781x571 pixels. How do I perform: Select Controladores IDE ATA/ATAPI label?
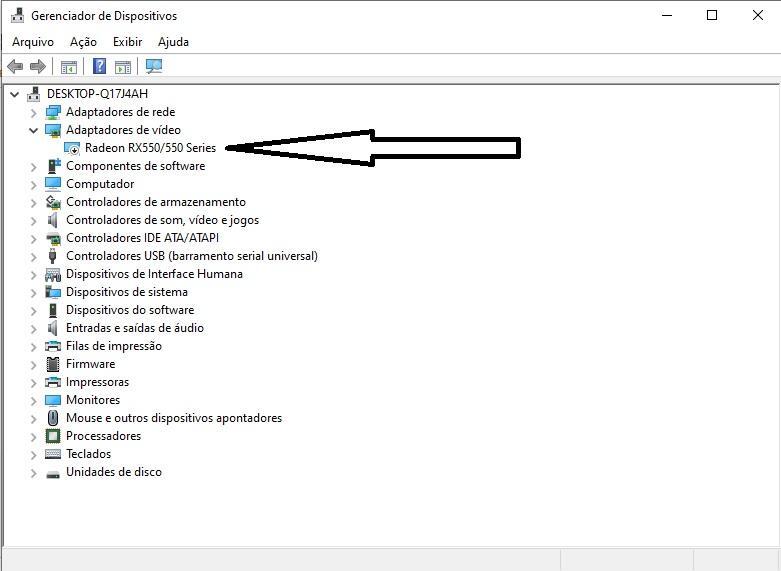[x=142, y=238]
